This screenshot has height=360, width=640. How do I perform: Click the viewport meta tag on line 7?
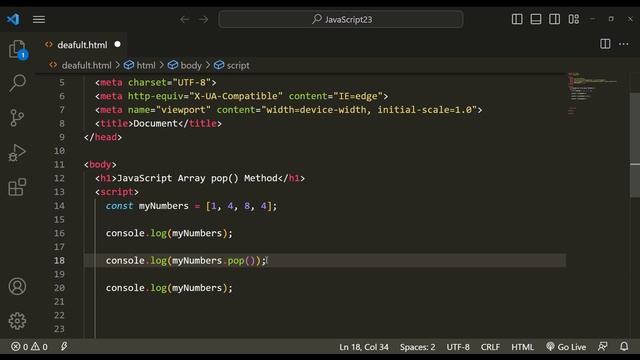point(289,110)
